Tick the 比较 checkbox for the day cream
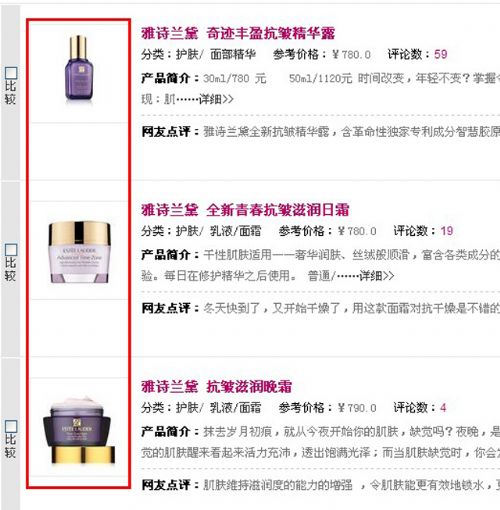Screen dimensions: 500x510 pos(11,250)
